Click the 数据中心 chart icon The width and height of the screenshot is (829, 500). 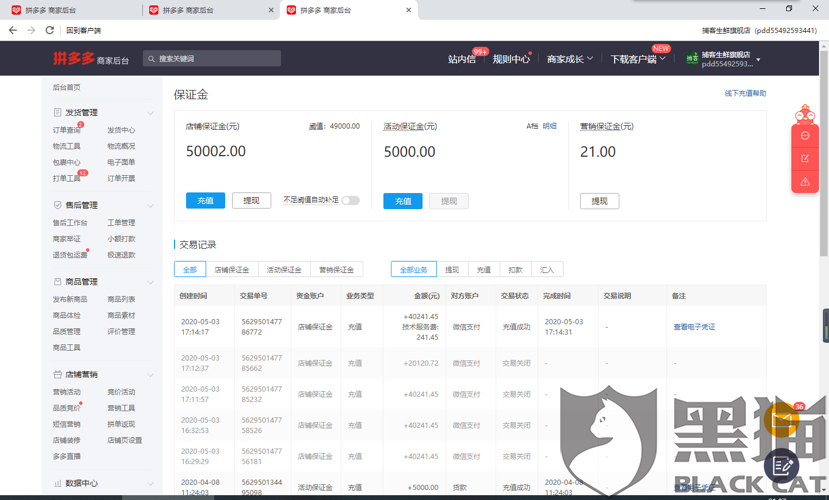click(58, 483)
